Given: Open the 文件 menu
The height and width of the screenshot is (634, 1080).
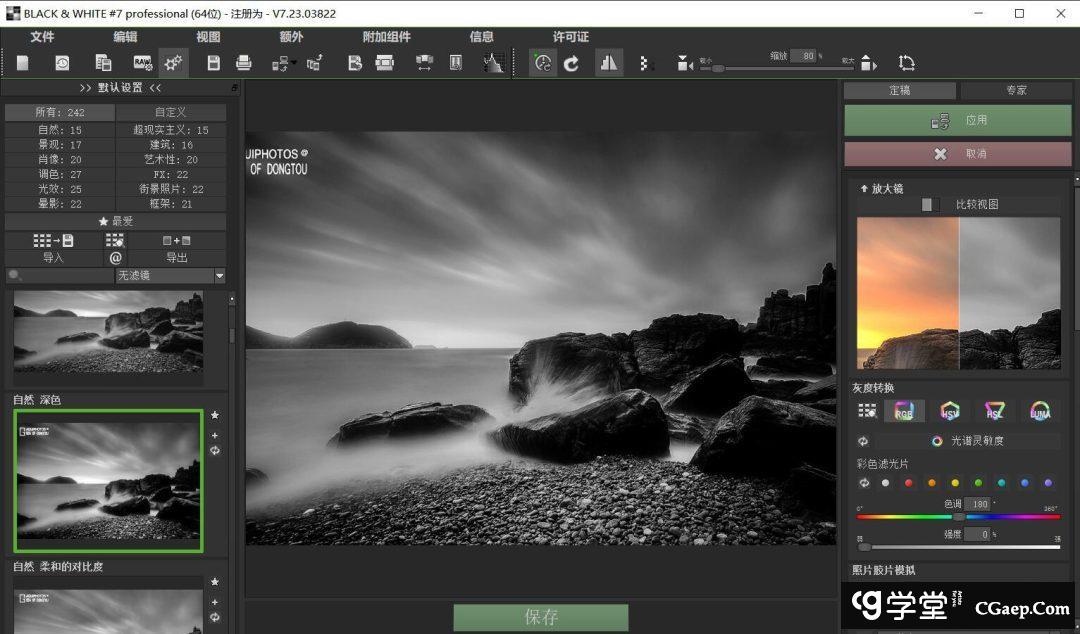Looking at the screenshot, I should click(x=42, y=37).
